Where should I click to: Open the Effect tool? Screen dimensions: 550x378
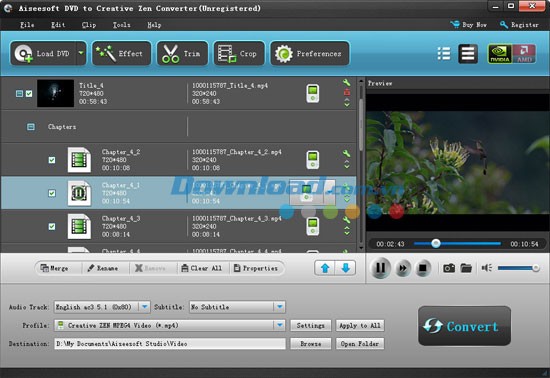[121, 53]
